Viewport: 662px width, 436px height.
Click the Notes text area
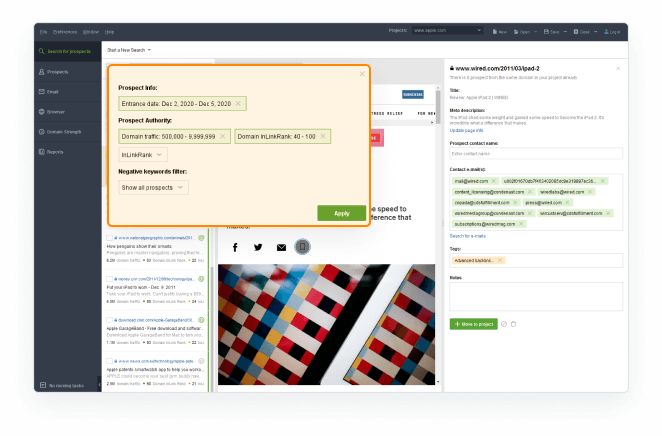point(536,296)
